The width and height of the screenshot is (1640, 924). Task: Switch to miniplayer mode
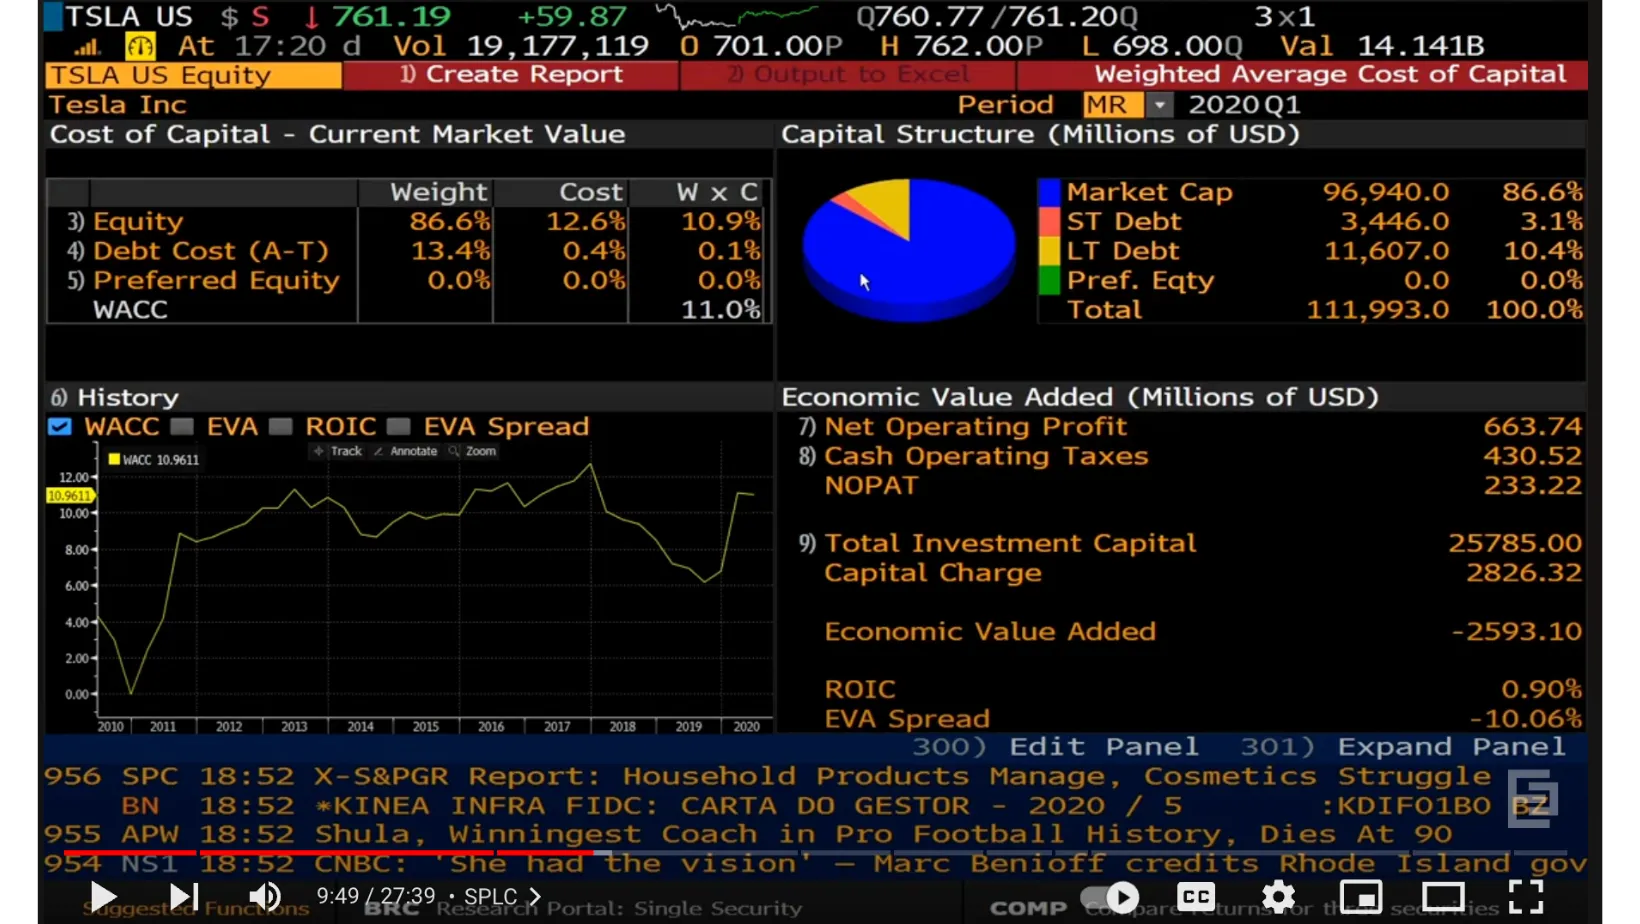pyautogui.click(x=1361, y=897)
